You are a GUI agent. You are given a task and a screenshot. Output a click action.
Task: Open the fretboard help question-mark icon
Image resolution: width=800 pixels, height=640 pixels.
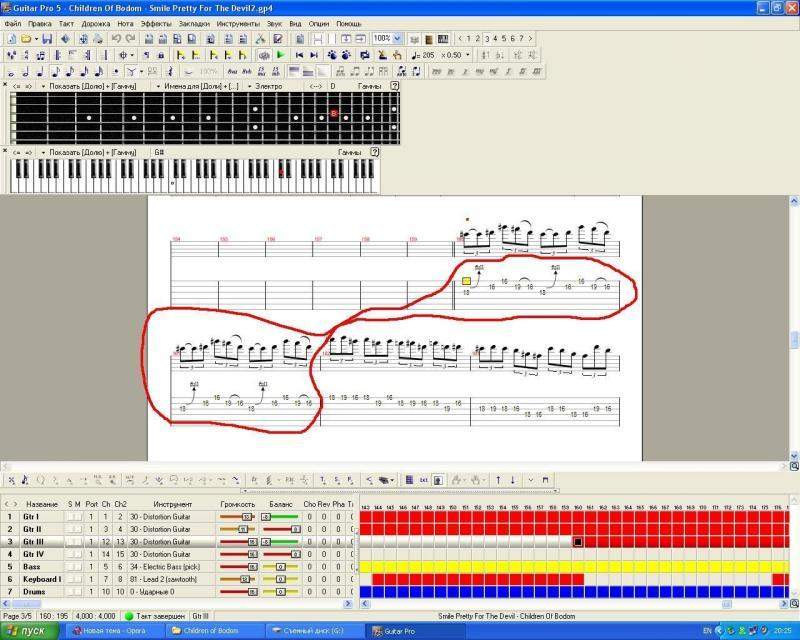tap(394, 87)
